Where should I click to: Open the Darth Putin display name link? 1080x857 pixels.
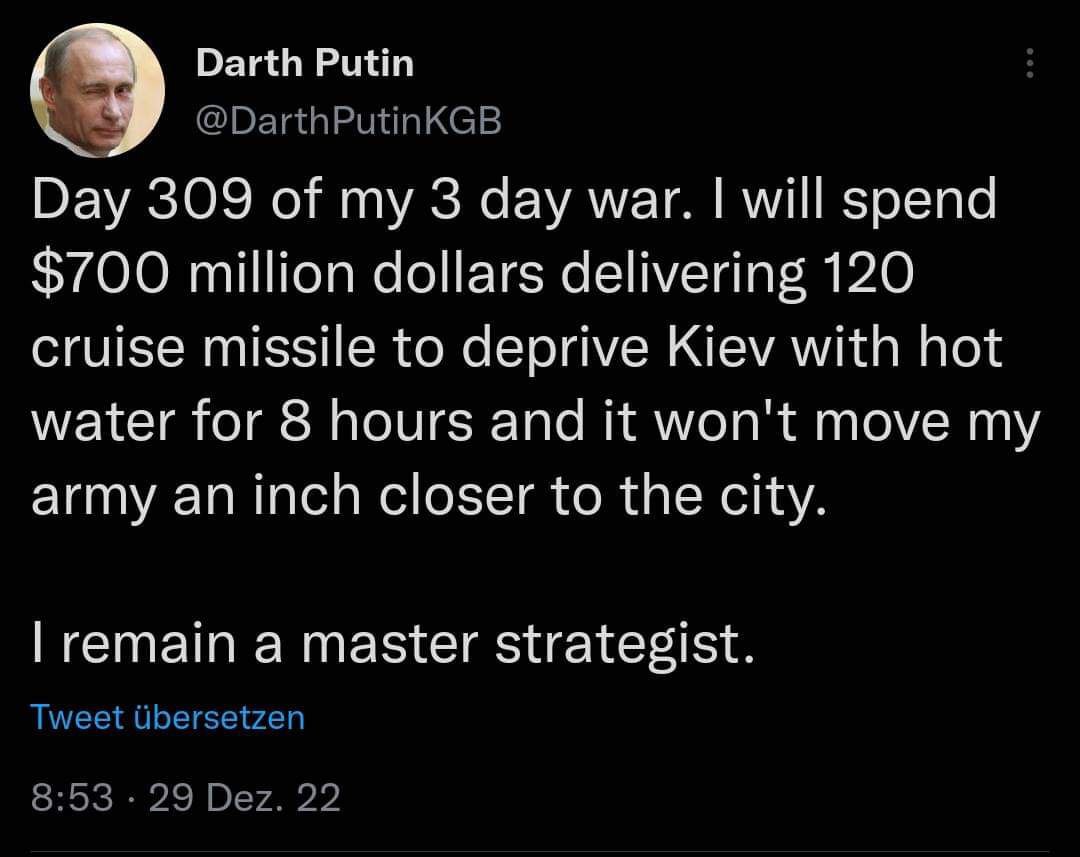(x=304, y=63)
